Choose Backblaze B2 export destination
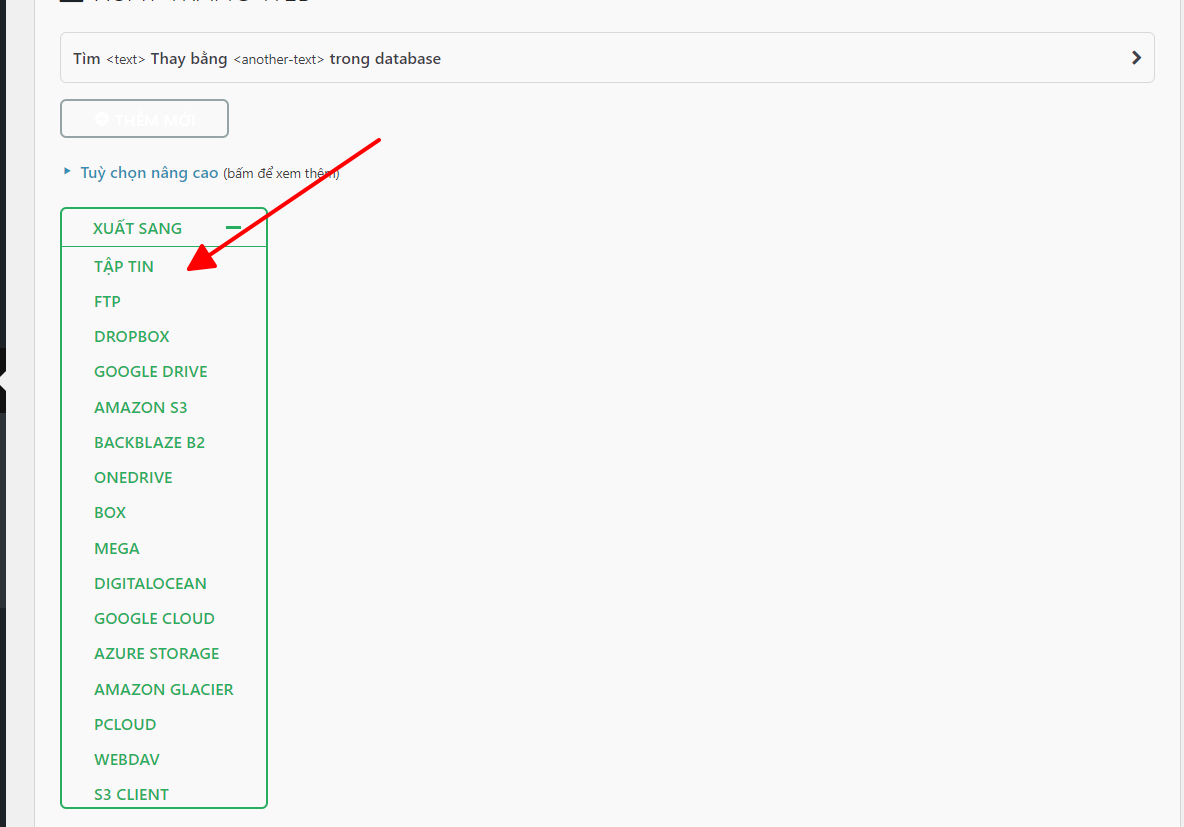This screenshot has width=1184, height=827. 150,443
